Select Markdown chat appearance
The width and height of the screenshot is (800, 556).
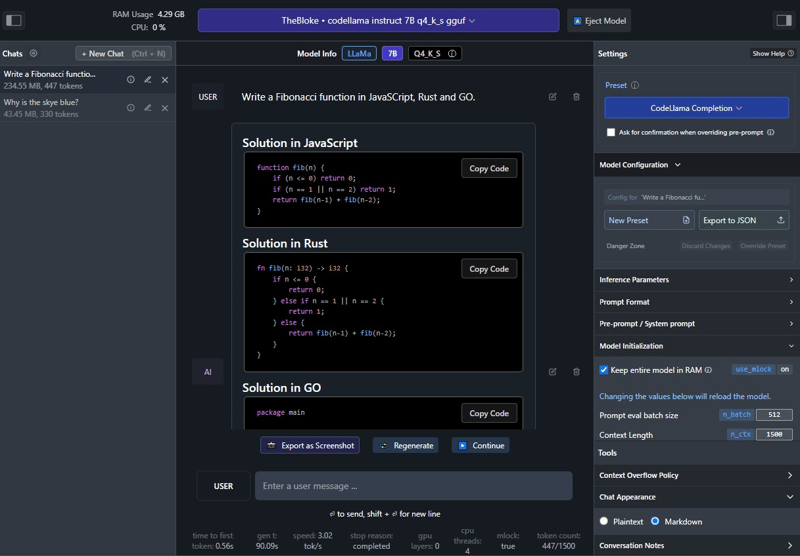click(x=655, y=521)
